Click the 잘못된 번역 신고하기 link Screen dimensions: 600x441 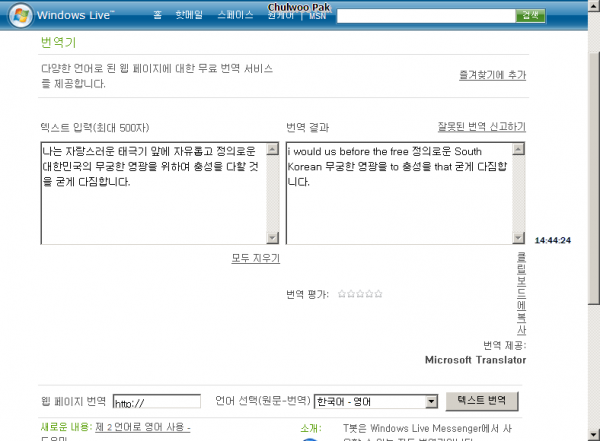pos(482,127)
